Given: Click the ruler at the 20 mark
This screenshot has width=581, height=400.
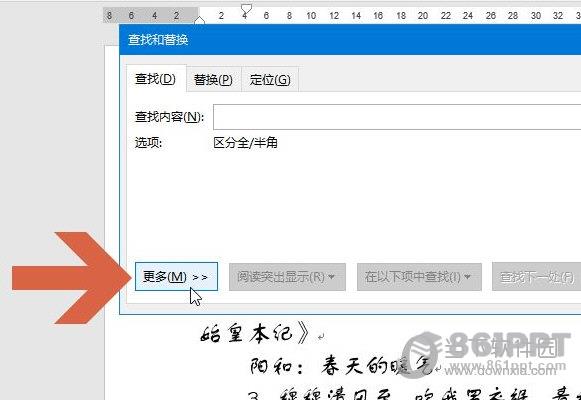Looking at the screenshot, I should pyautogui.click(x=423, y=16).
